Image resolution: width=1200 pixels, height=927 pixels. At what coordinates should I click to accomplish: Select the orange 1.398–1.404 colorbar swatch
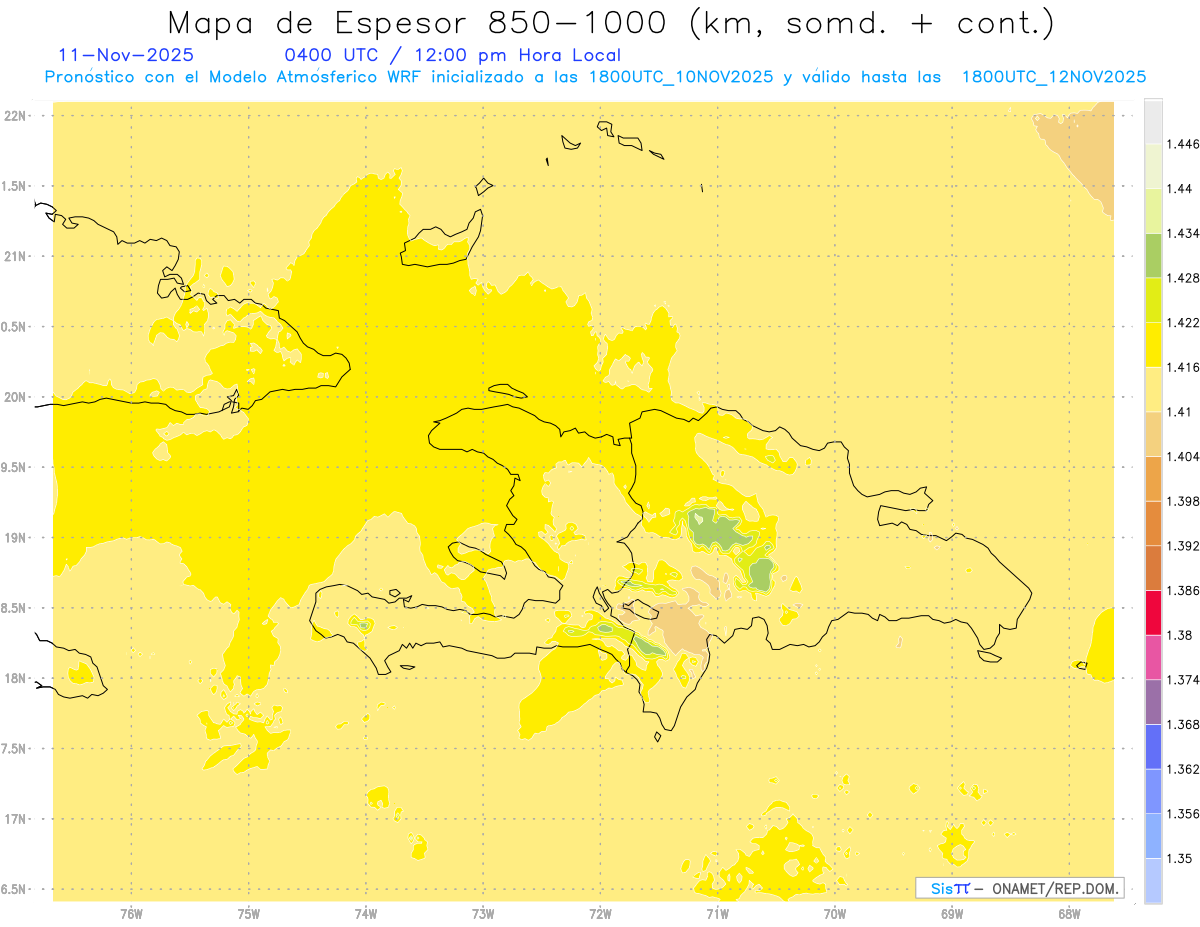point(1153,478)
